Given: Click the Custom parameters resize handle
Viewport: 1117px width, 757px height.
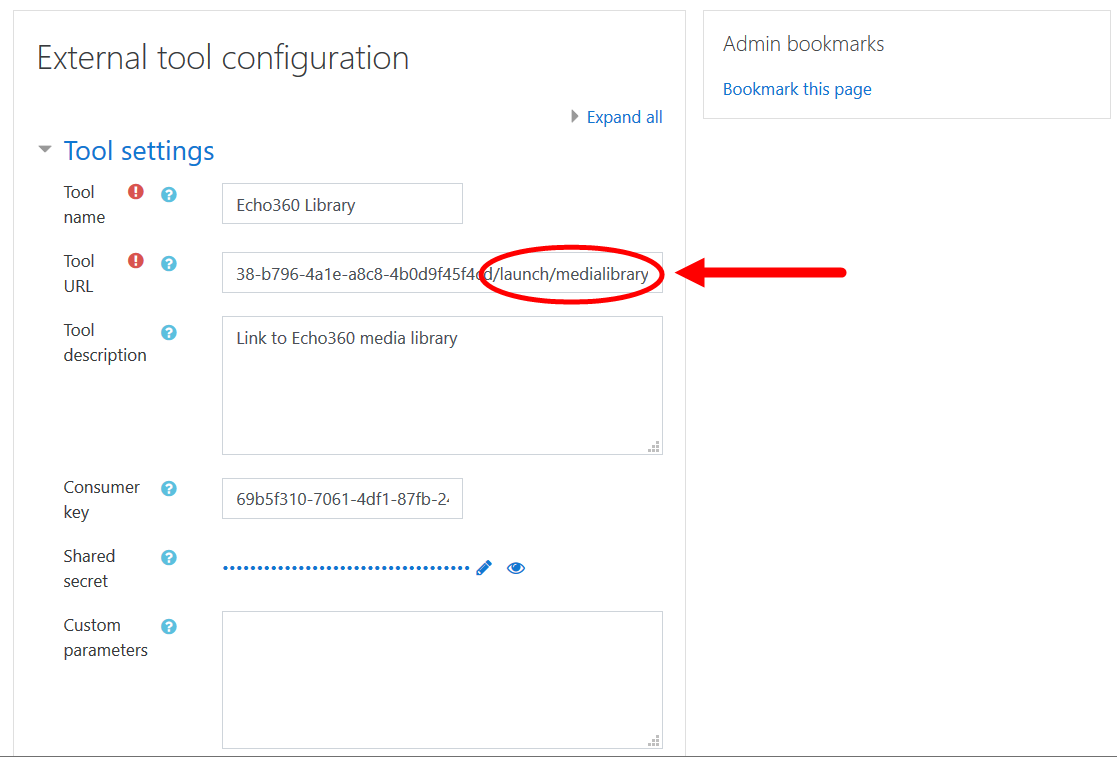Looking at the screenshot, I should 653,741.
